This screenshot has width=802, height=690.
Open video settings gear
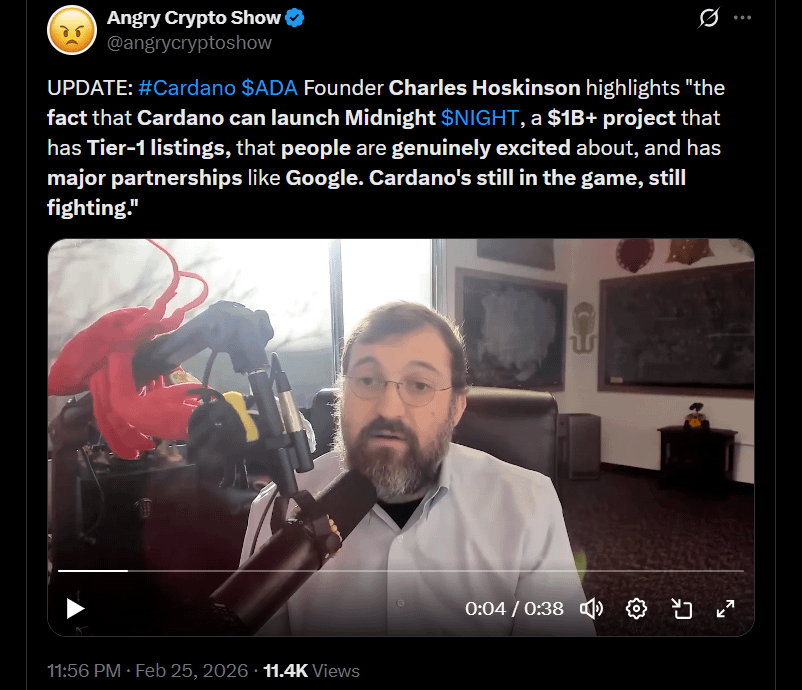(x=636, y=609)
